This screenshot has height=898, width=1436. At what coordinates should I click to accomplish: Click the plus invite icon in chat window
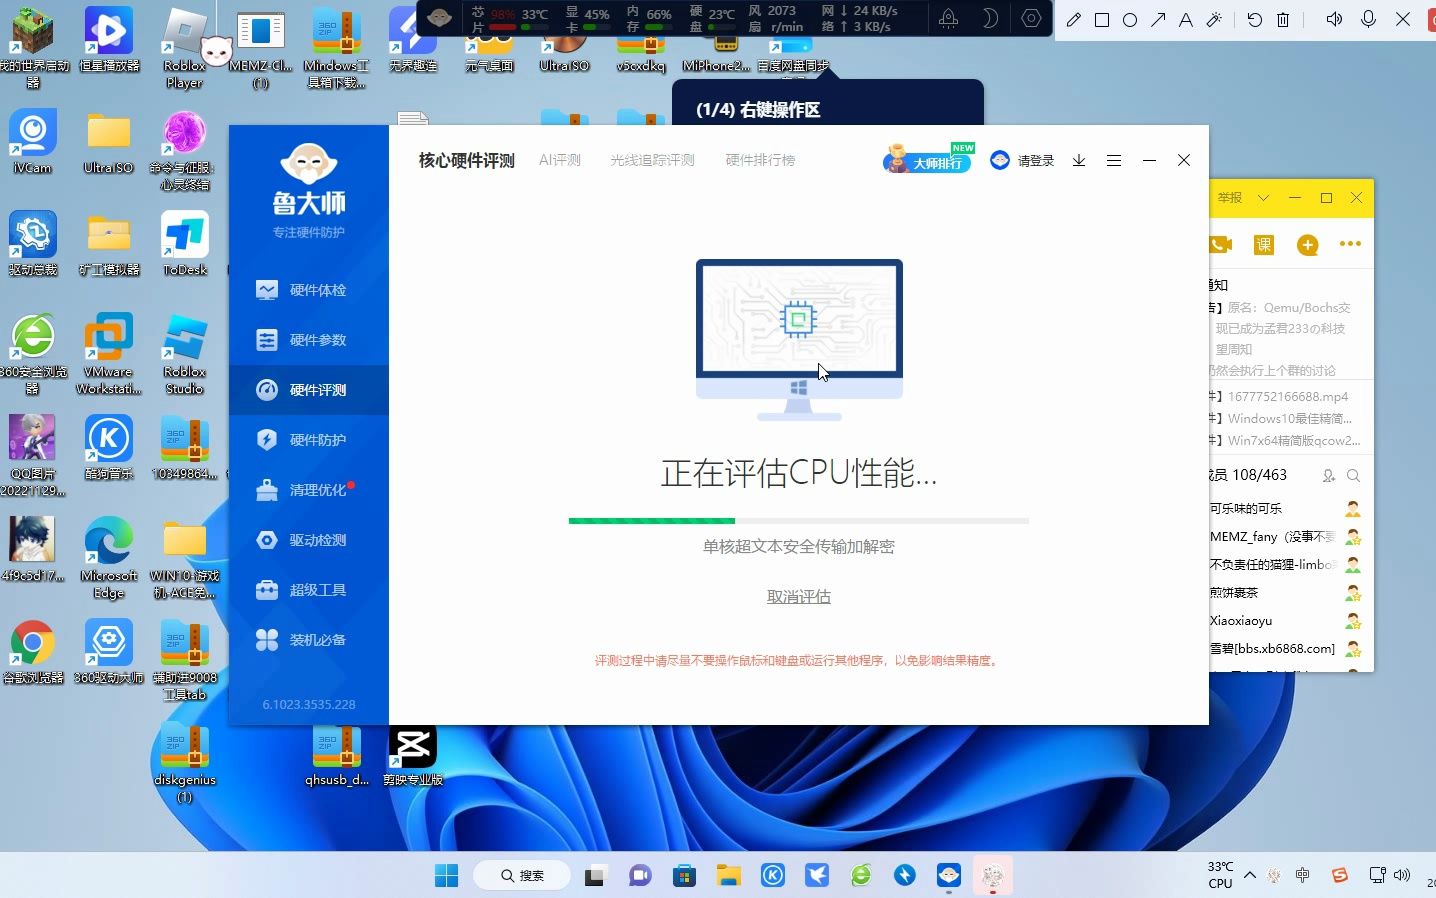click(x=1307, y=245)
